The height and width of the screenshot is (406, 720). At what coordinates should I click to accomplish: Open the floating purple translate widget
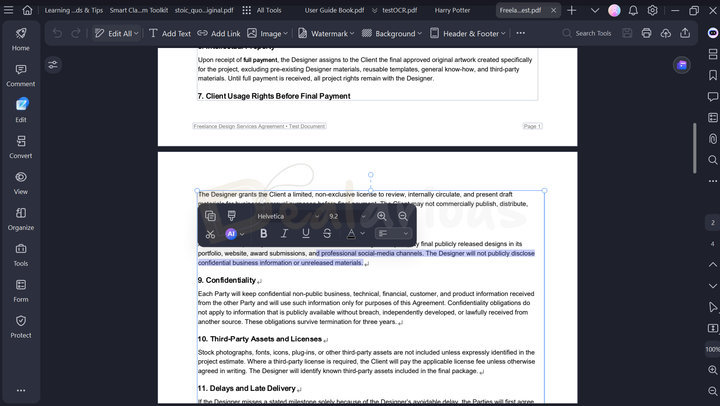(682, 65)
